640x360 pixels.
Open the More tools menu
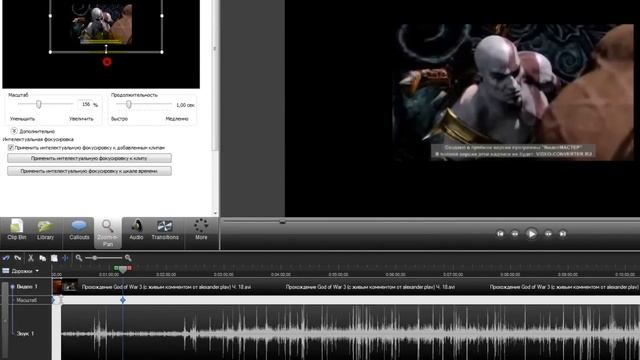point(201,230)
